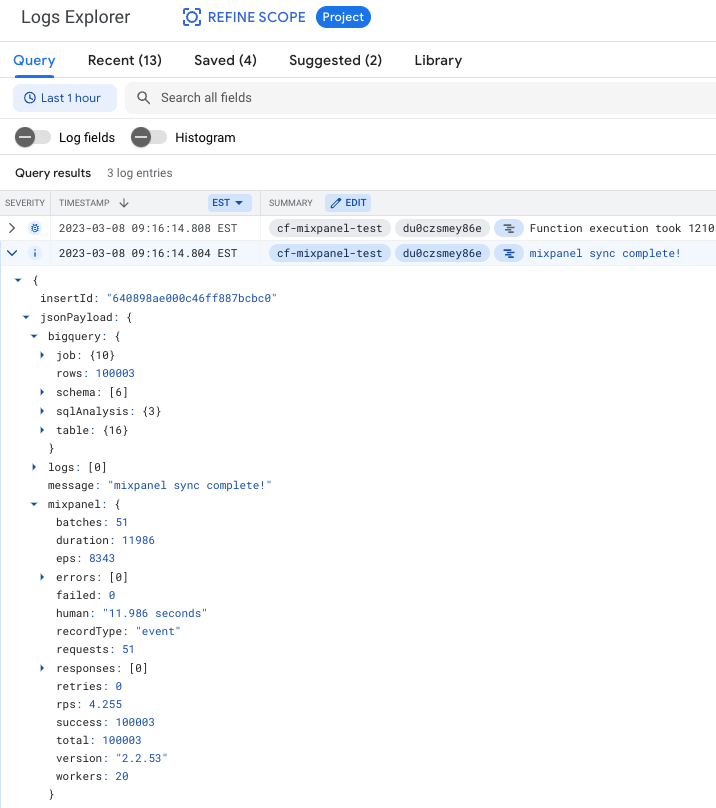716x808 pixels.
Task: Collapse the root JSON object
Action: [18, 280]
